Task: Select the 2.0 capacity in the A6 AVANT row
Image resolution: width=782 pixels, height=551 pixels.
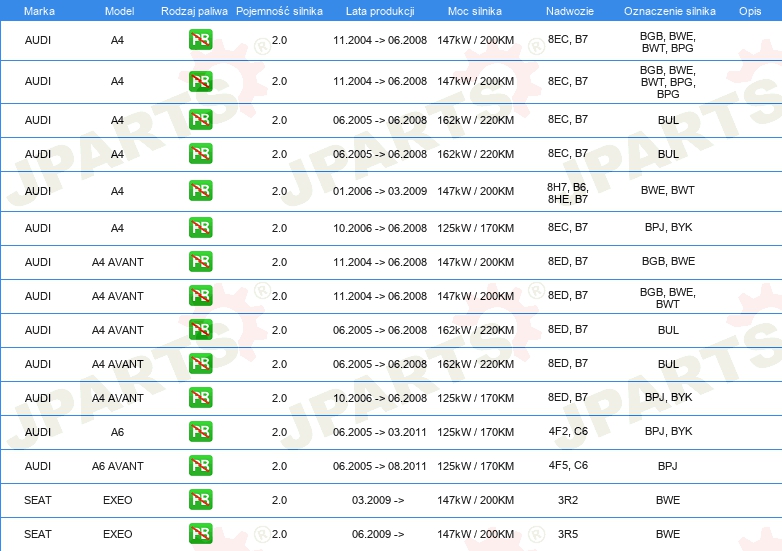Action: [279, 466]
